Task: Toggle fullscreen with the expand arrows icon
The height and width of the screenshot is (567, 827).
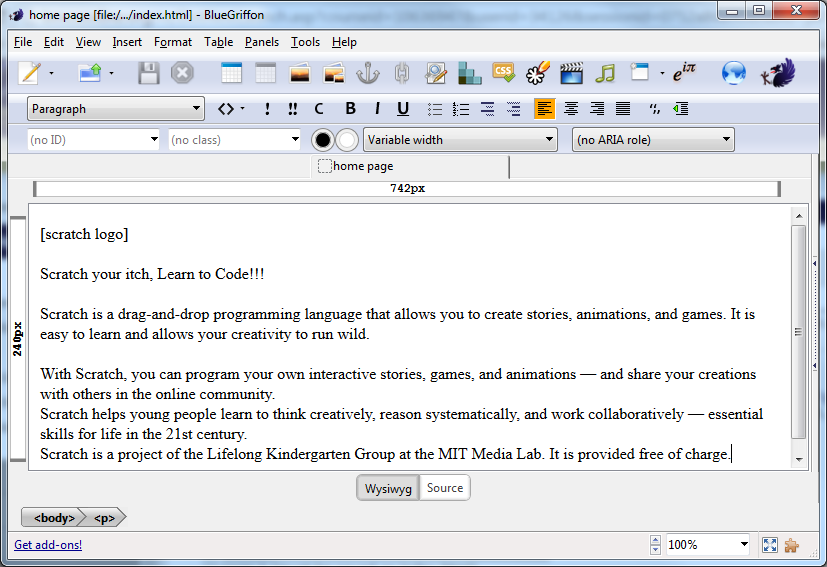Action: click(x=770, y=545)
